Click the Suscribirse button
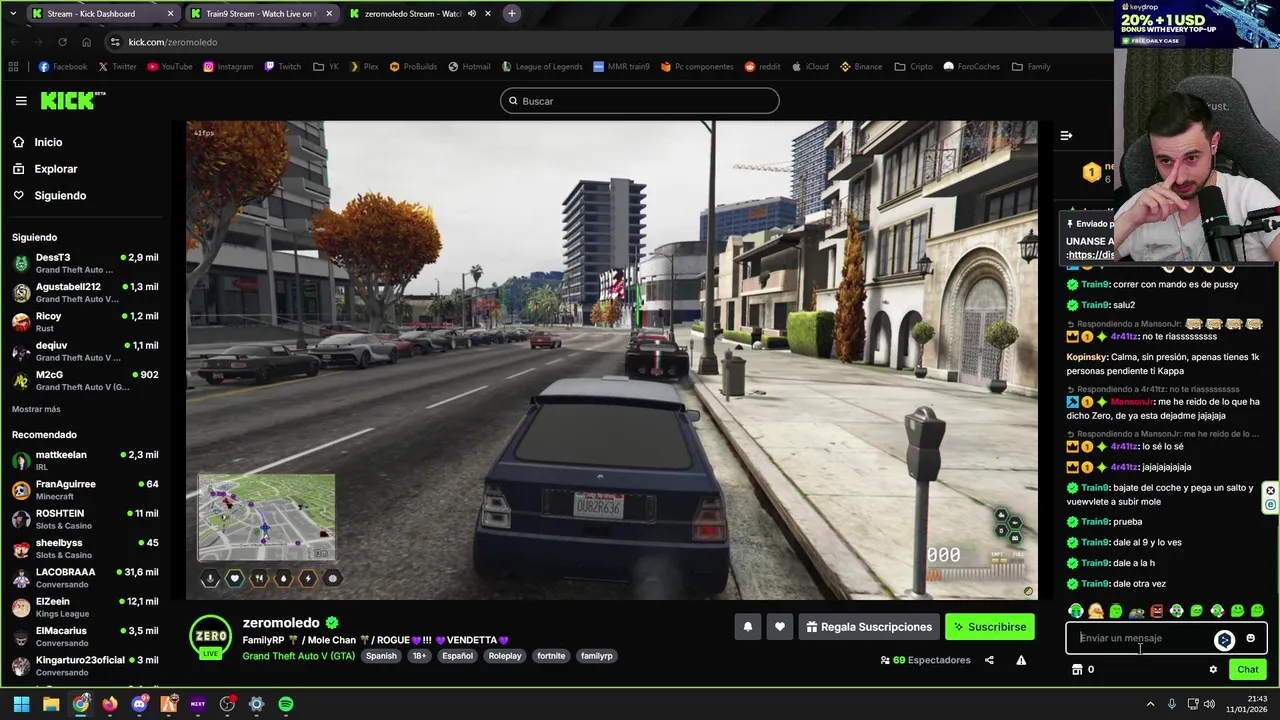Viewport: 1280px width, 720px height. [989, 627]
